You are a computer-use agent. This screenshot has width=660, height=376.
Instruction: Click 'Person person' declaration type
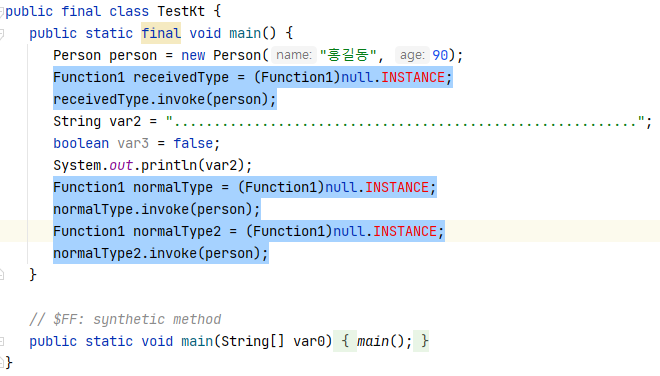tap(77, 56)
